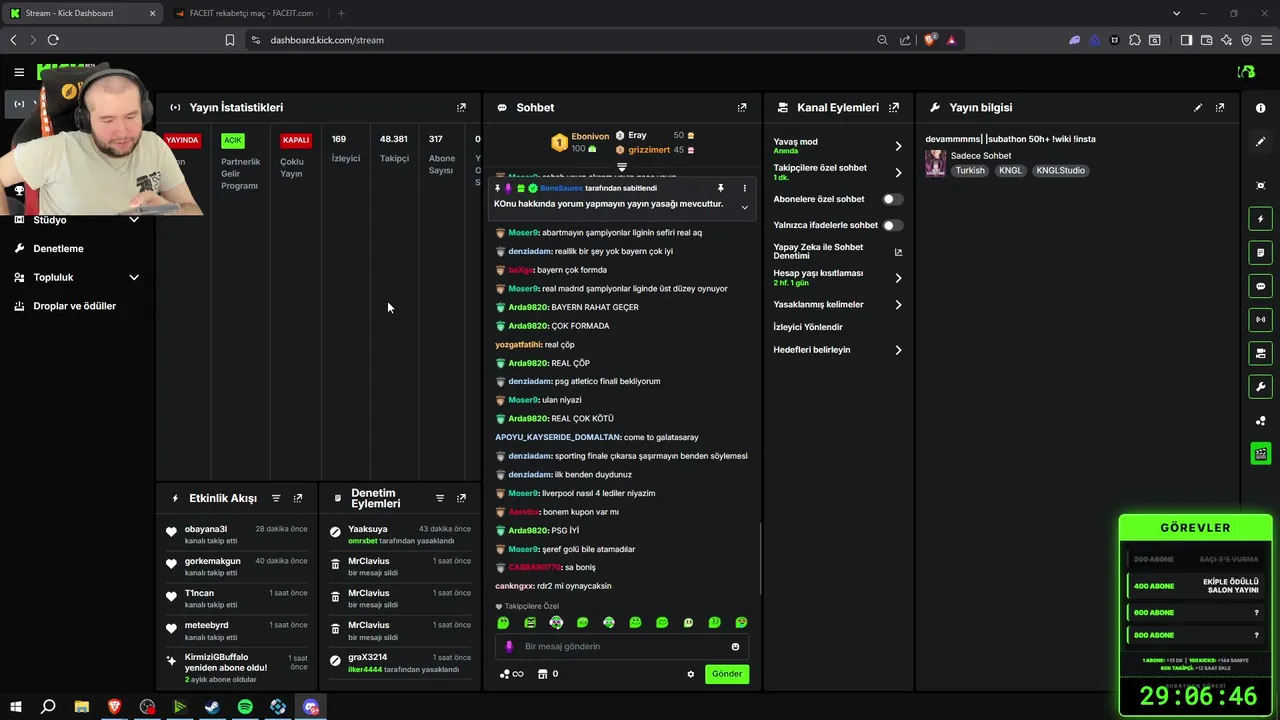Expand Hedefleri belirleyin options
Viewport: 1280px width, 720px height.
pos(898,350)
